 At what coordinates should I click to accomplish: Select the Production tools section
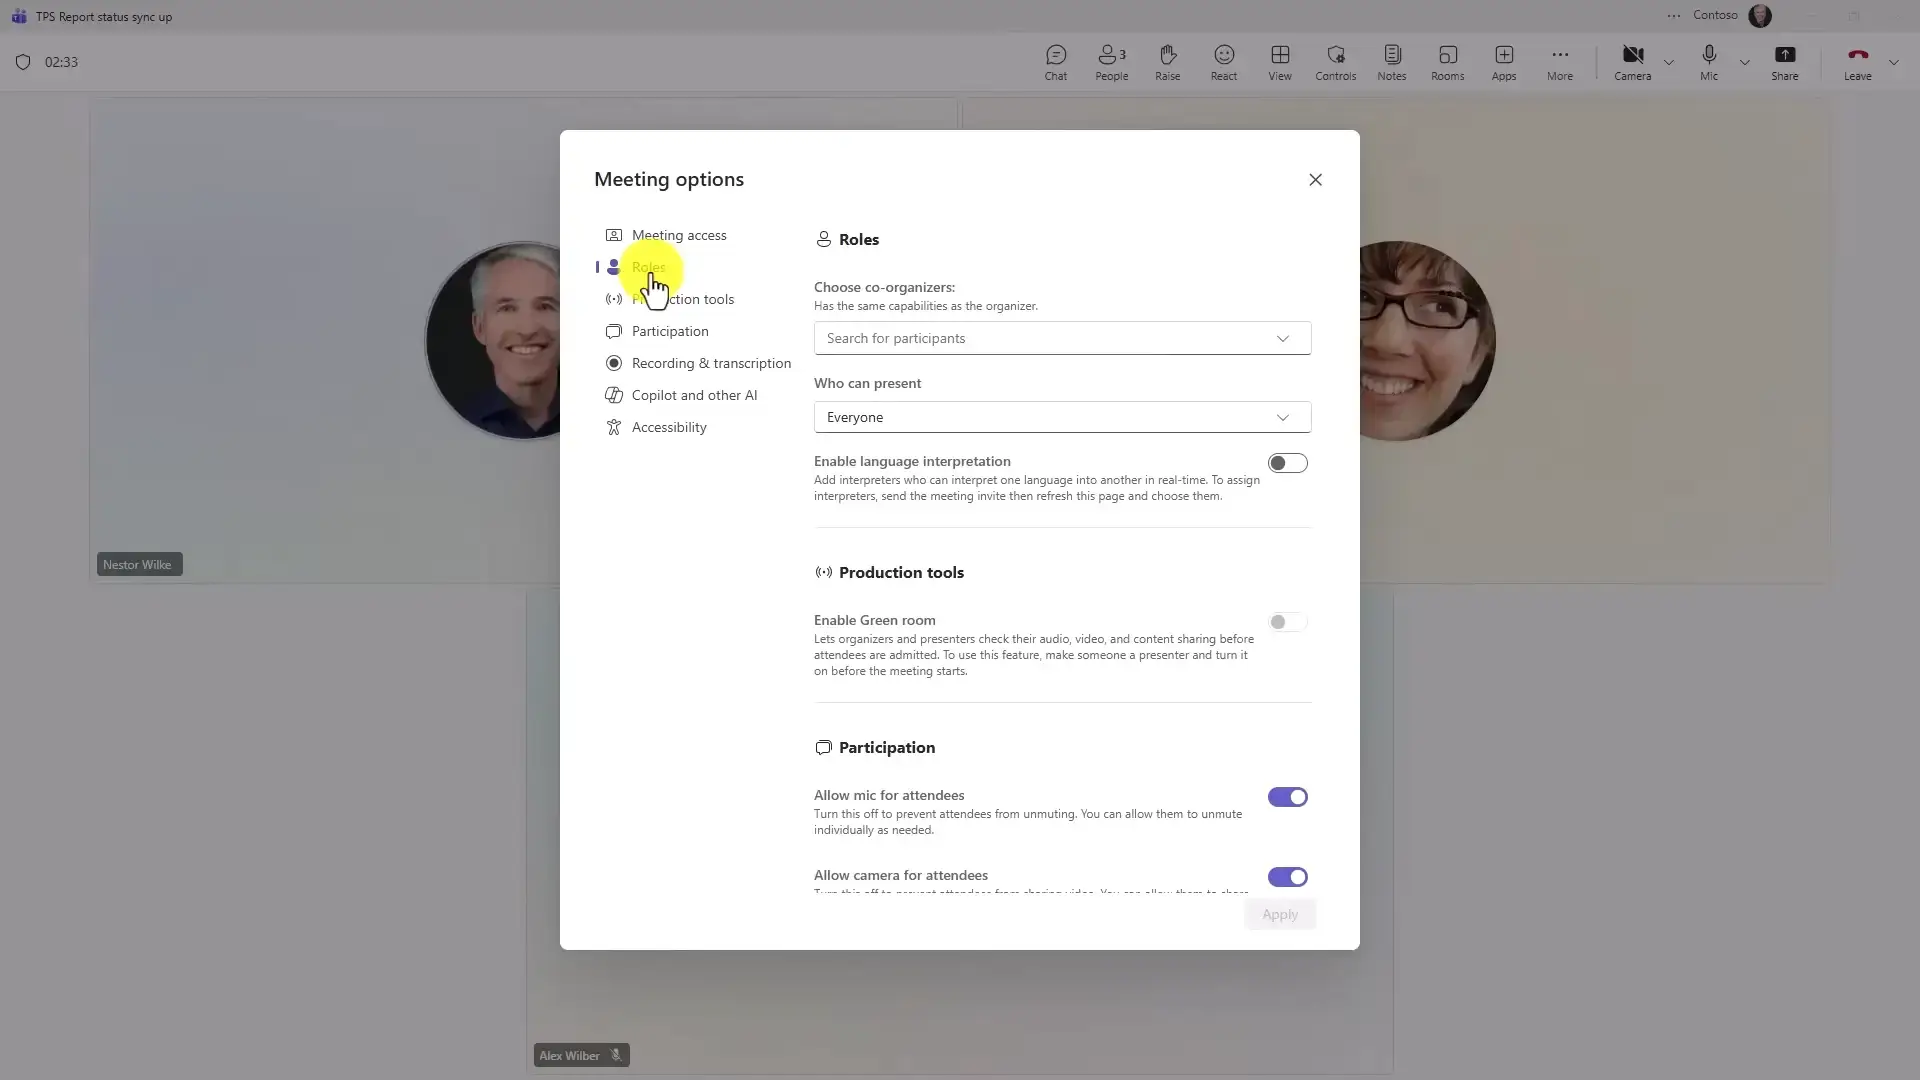683,299
